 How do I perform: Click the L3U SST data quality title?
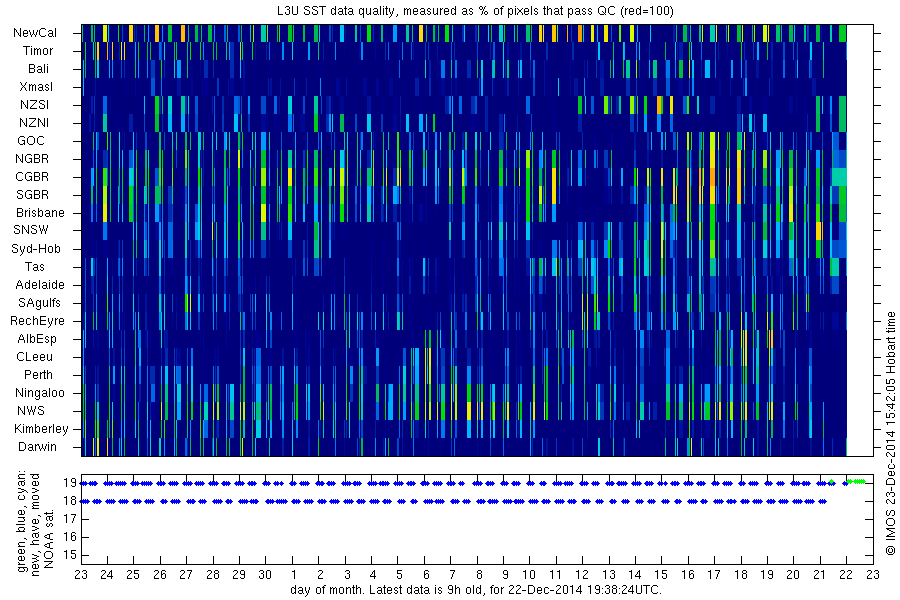[475, 11]
